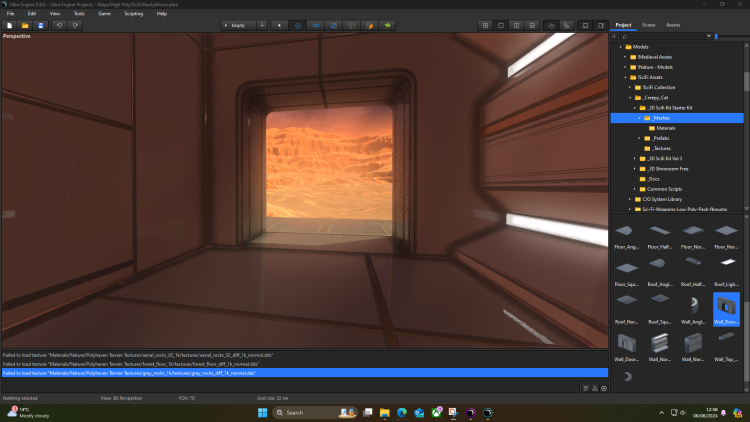Open the Scripting menu
750x422 pixels.
[133, 13]
